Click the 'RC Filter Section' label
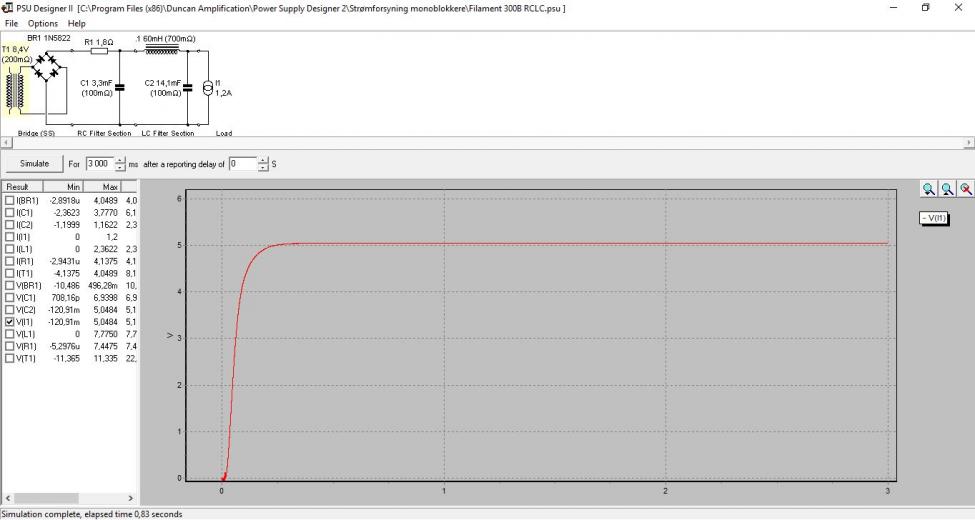 (x=104, y=133)
